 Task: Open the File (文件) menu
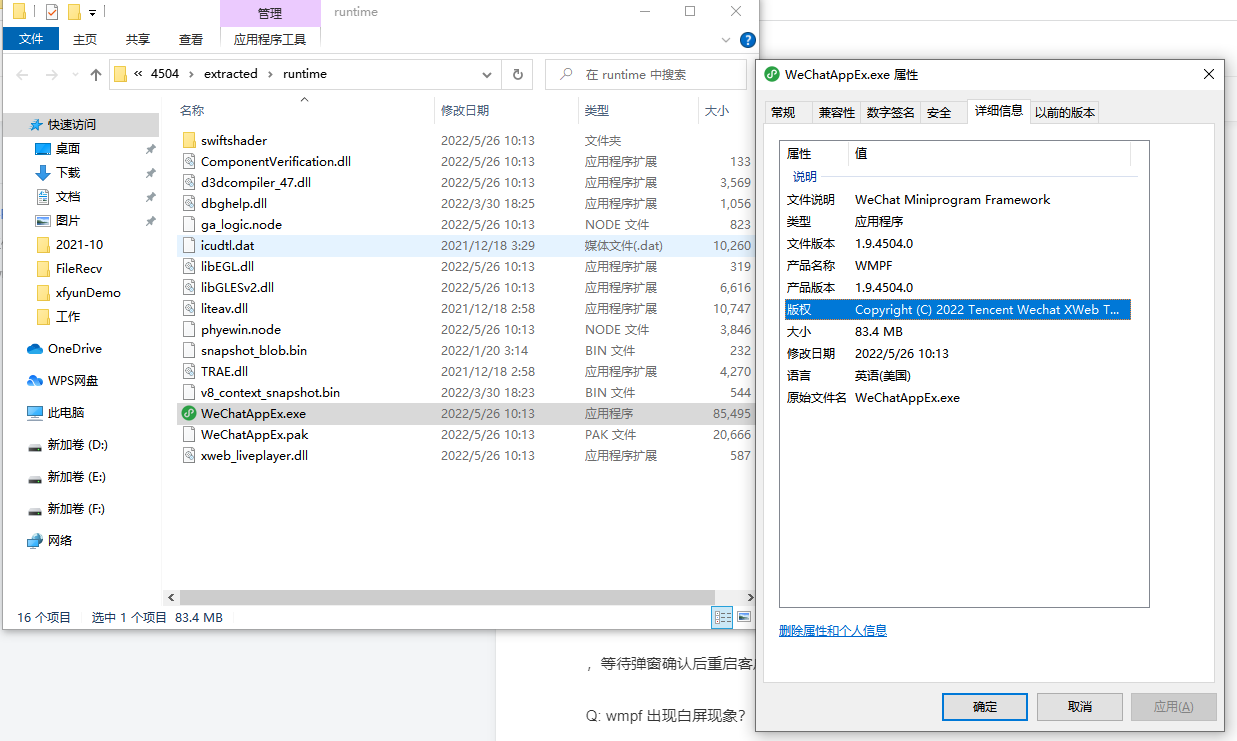[31, 39]
